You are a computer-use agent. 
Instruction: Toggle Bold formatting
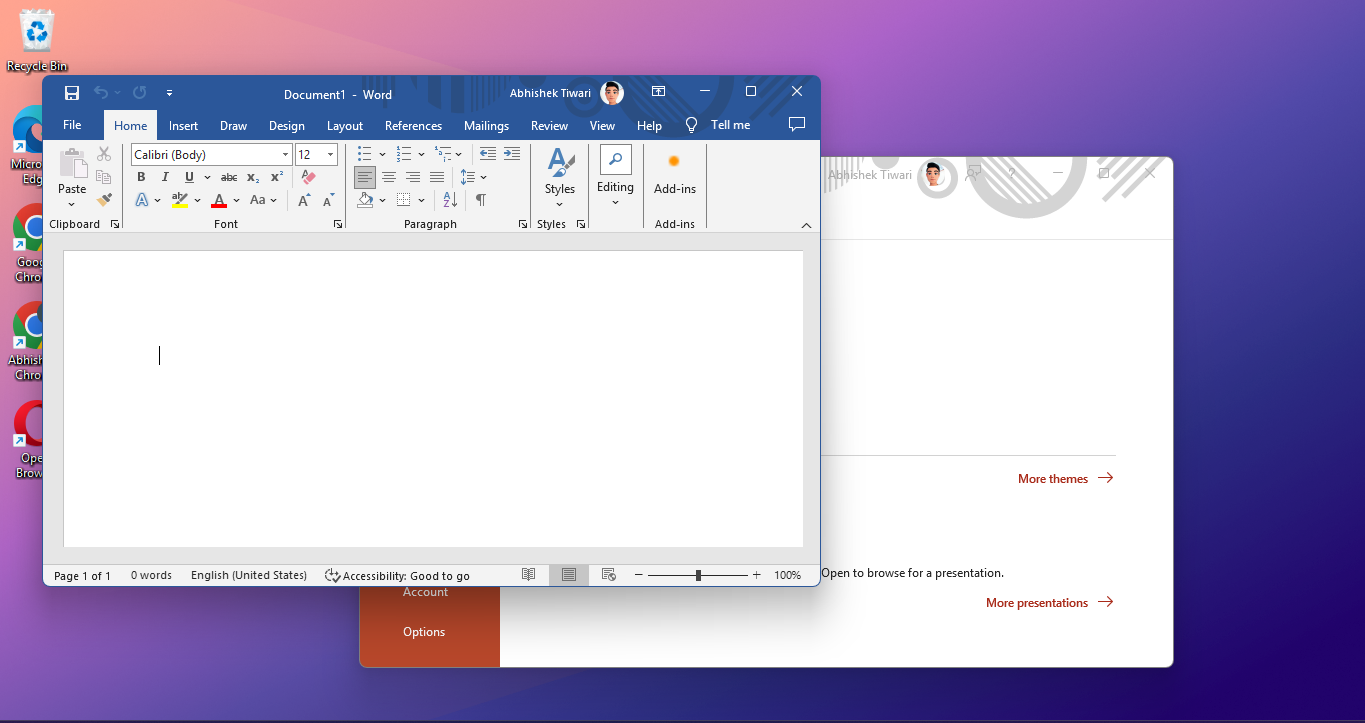pyautogui.click(x=141, y=177)
